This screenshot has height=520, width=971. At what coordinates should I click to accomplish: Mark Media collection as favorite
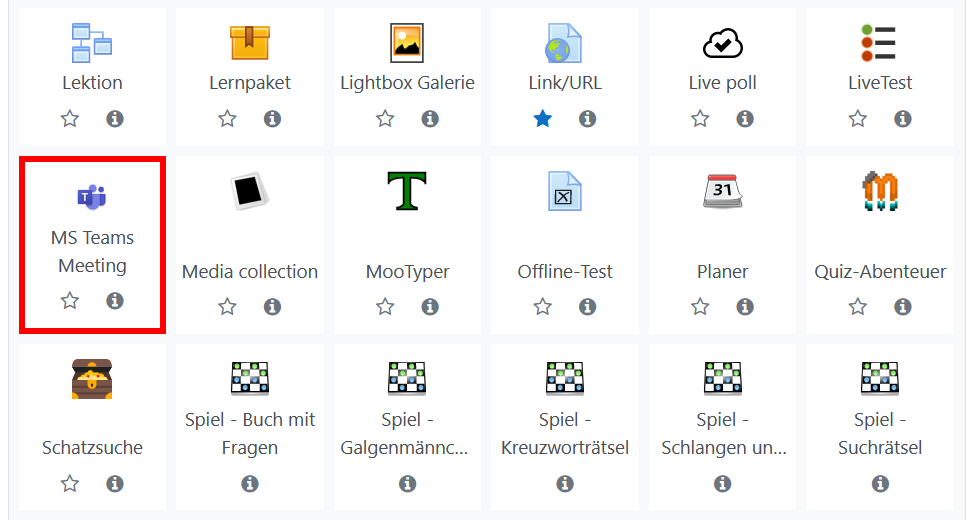(228, 307)
